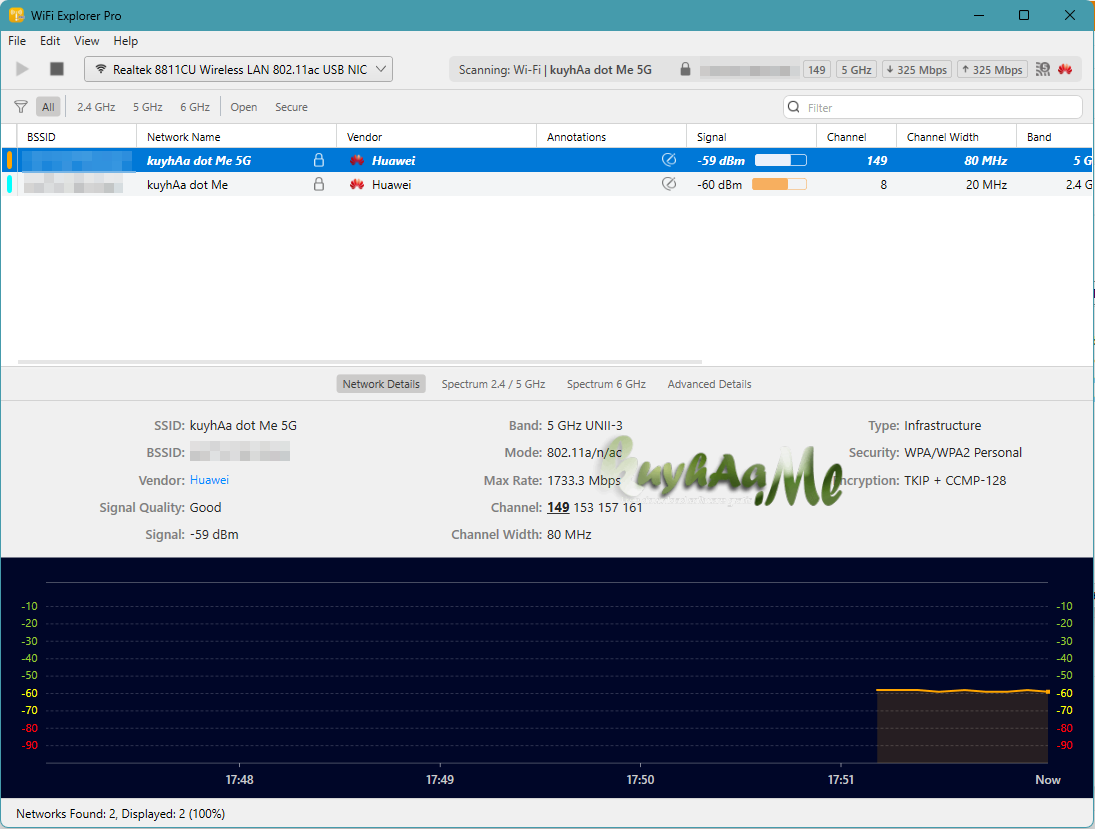Viewport: 1095px width, 829px height.
Task: Switch to the Advanced Details tab
Action: [709, 384]
